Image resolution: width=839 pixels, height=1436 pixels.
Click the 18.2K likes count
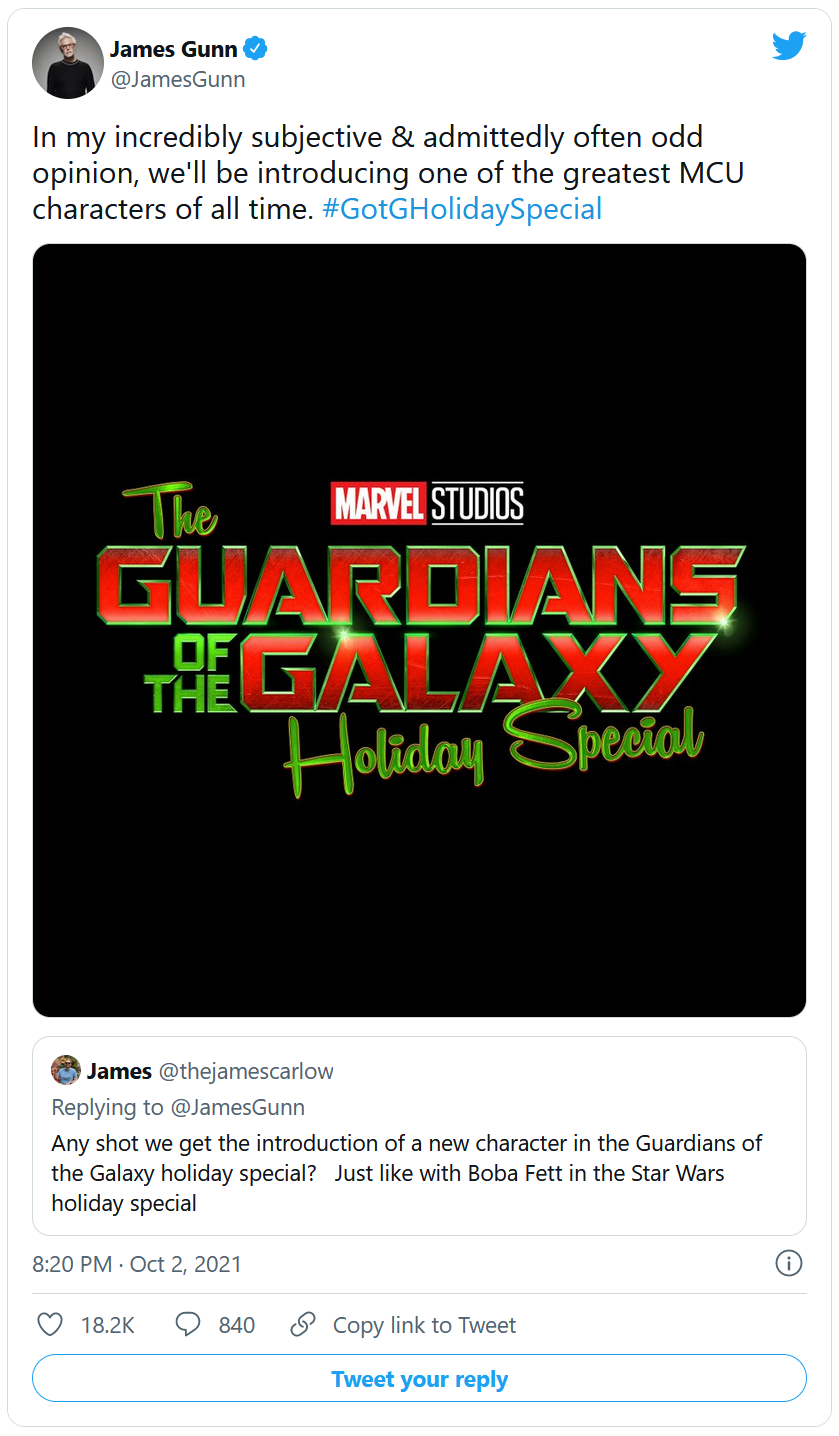[x=108, y=1325]
